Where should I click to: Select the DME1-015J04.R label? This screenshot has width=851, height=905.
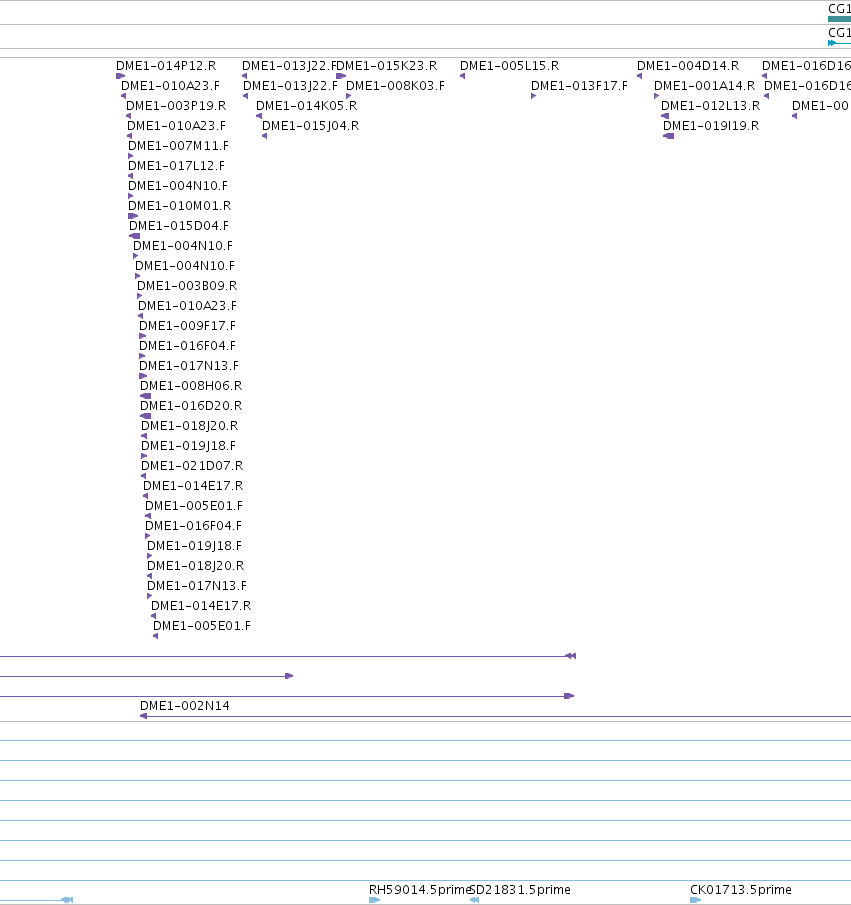311,126
